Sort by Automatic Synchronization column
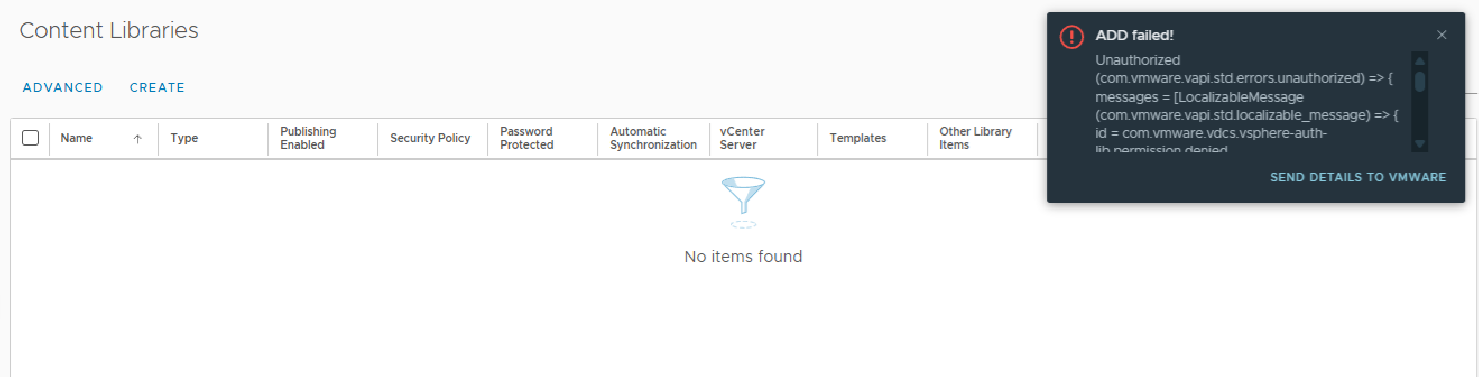The width and height of the screenshot is (1479, 377). [653, 138]
